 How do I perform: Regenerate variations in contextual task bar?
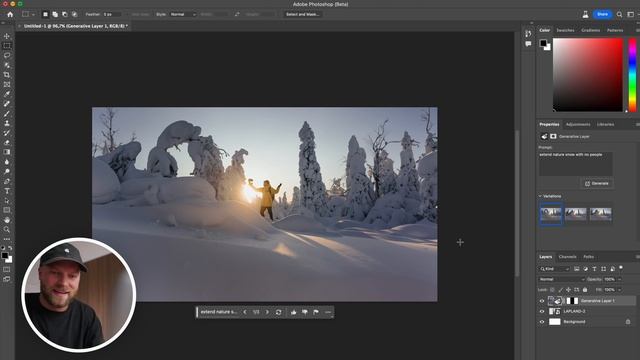278,312
